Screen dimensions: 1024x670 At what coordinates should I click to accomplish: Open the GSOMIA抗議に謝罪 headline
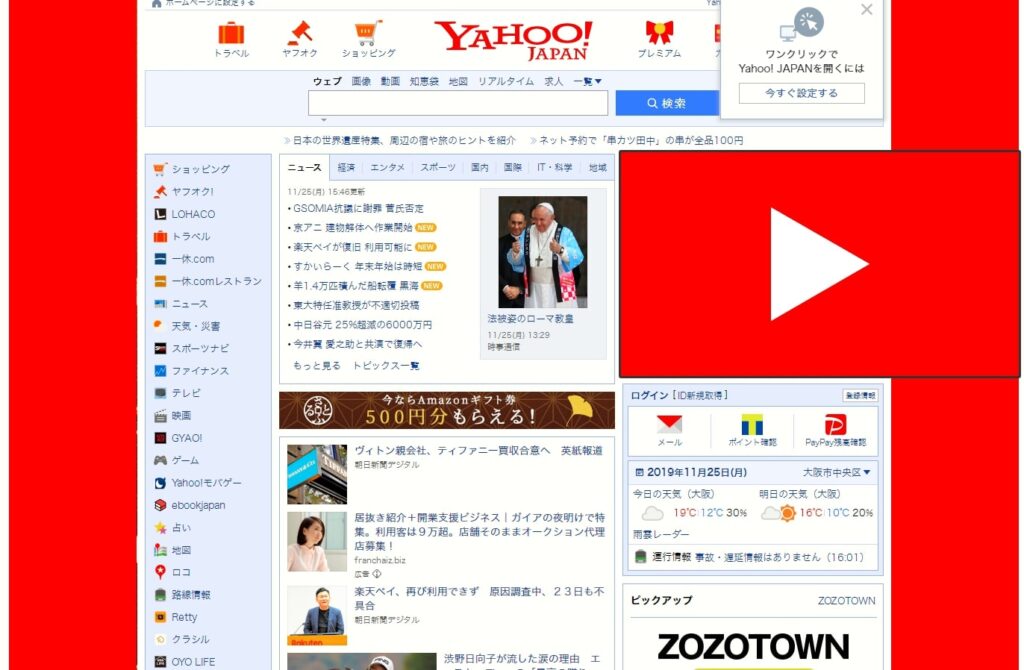click(x=358, y=208)
